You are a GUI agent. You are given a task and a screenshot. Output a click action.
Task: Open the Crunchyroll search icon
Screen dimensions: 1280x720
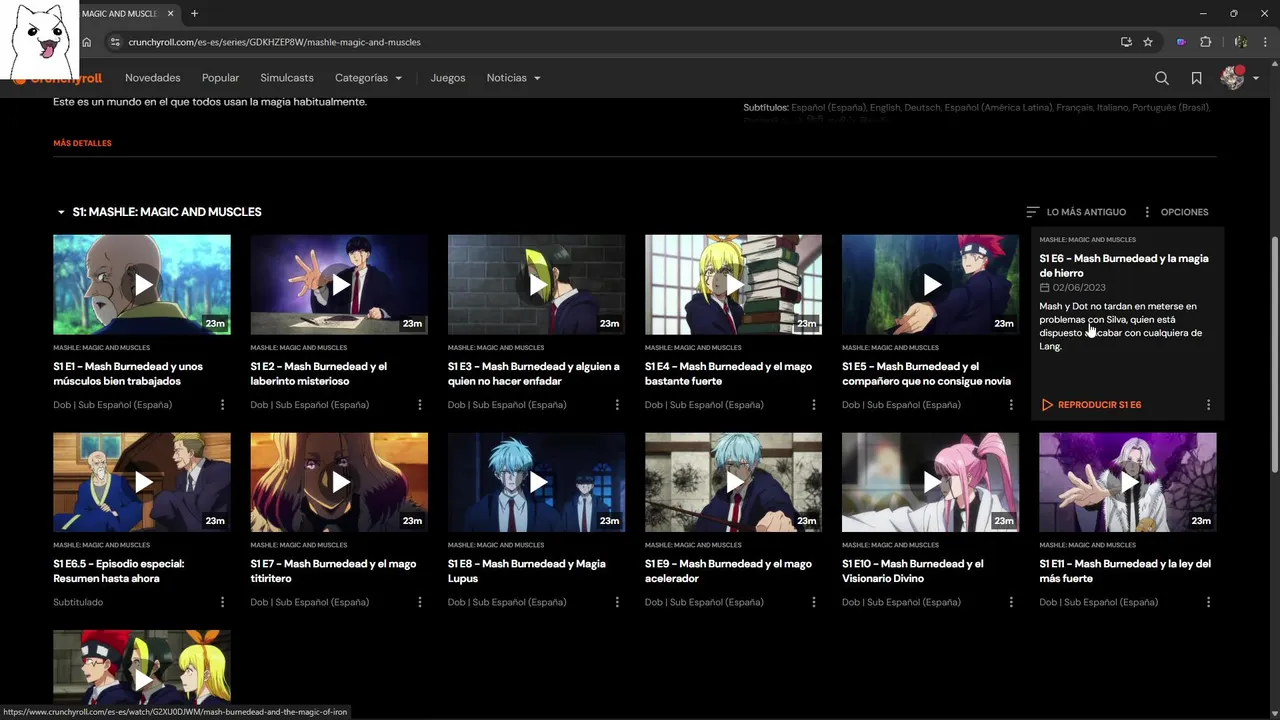coord(1161,78)
